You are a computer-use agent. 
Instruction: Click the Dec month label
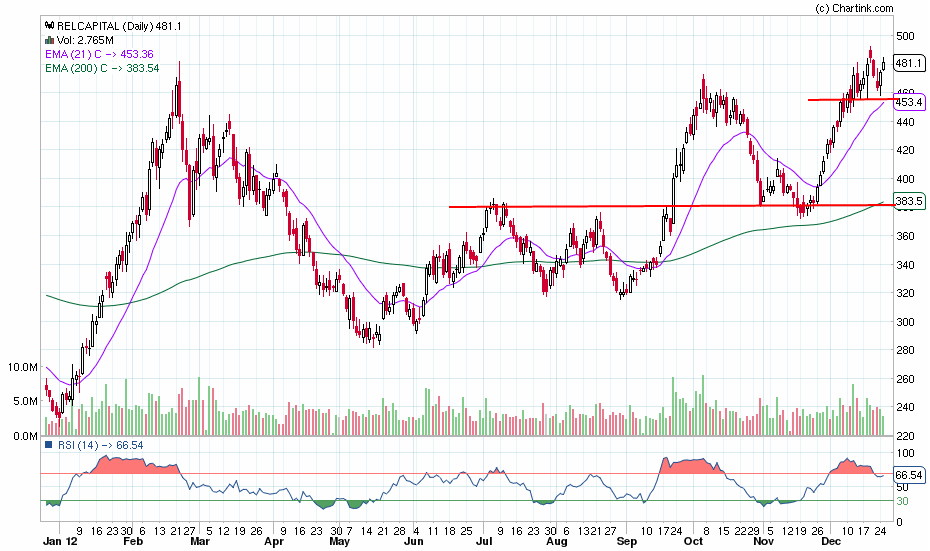(x=831, y=541)
